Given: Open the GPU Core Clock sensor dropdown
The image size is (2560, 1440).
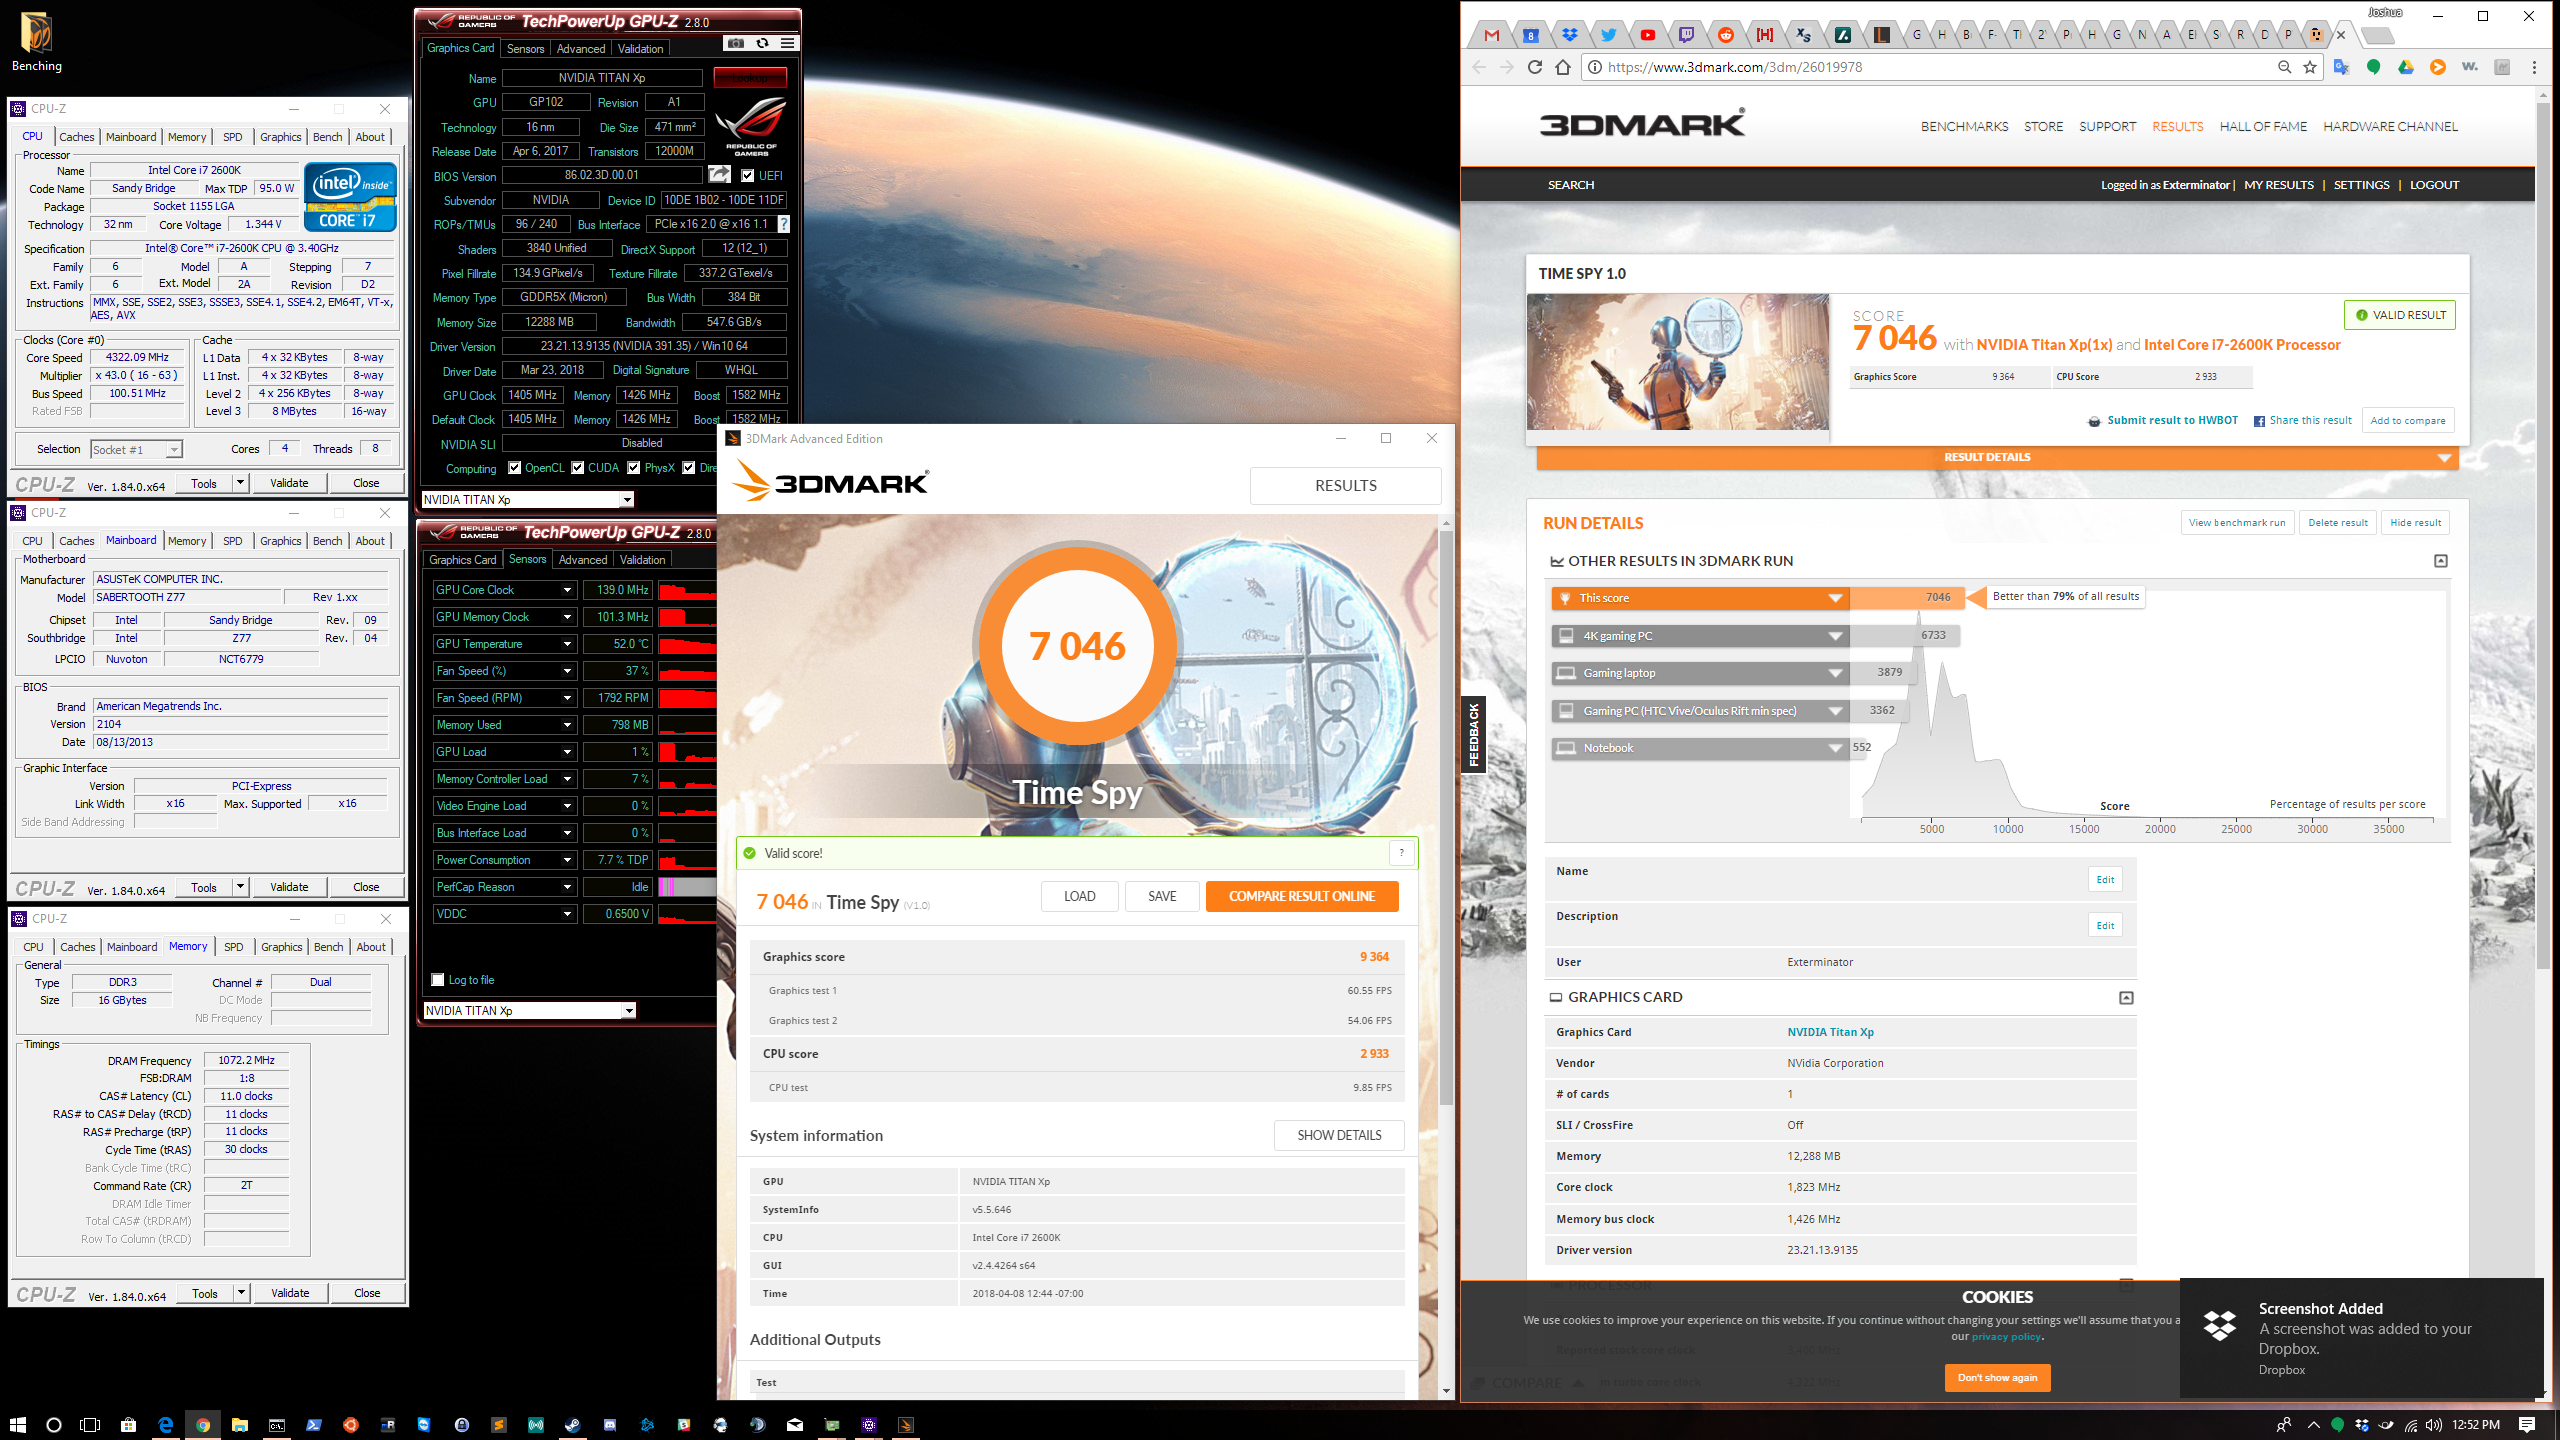Looking at the screenshot, I should coord(567,590).
